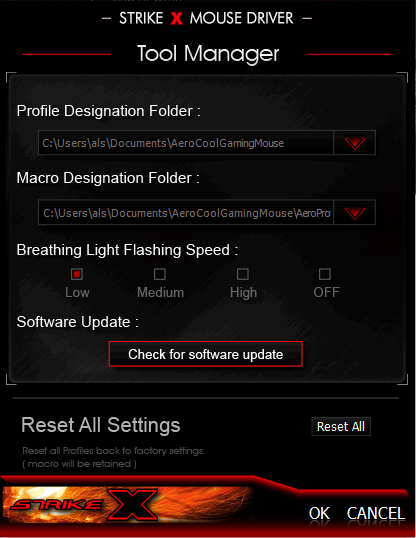Enable the Medium flashing speed checkbox
This screenshot has width=416, height=538.
[x=160, y=274]
